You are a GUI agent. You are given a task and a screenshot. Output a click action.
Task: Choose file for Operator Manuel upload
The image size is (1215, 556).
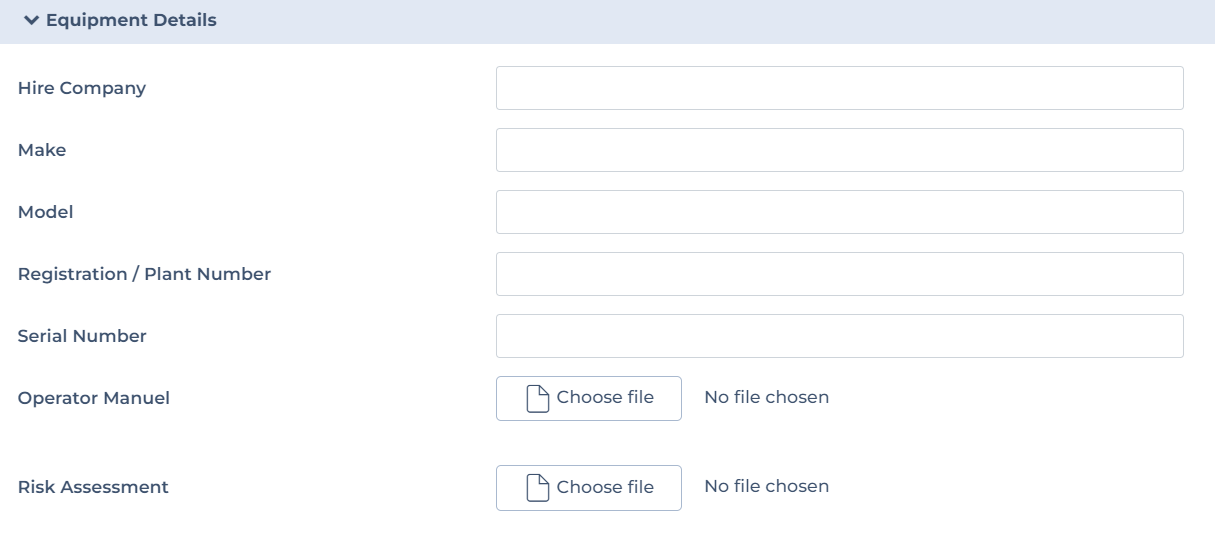point(589,398)
